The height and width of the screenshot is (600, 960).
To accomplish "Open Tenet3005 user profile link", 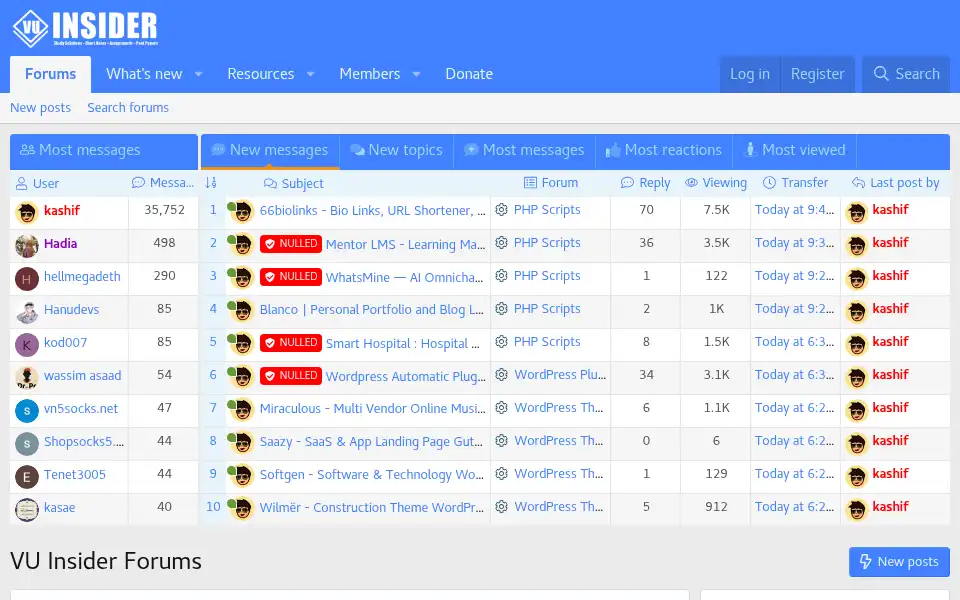I will [x=75, y=474].
